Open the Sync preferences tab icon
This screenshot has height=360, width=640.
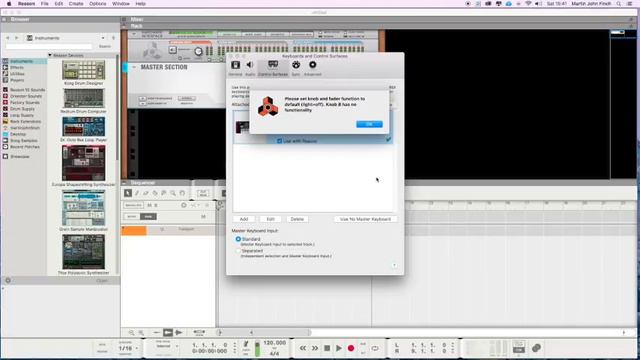(x=296, y=65)
